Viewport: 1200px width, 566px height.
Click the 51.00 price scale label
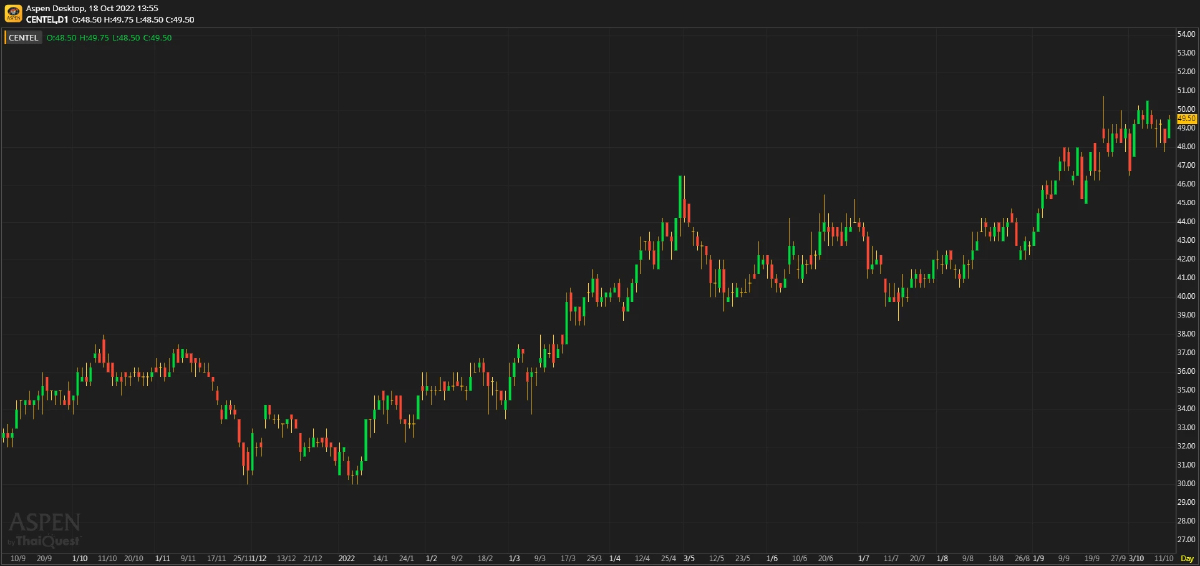click(x=1187, y=90)
